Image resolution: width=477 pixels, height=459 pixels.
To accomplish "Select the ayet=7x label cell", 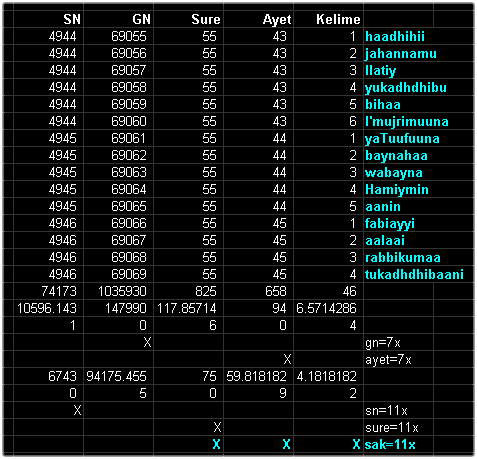I will pyautogui.click(x=398, y=359).
